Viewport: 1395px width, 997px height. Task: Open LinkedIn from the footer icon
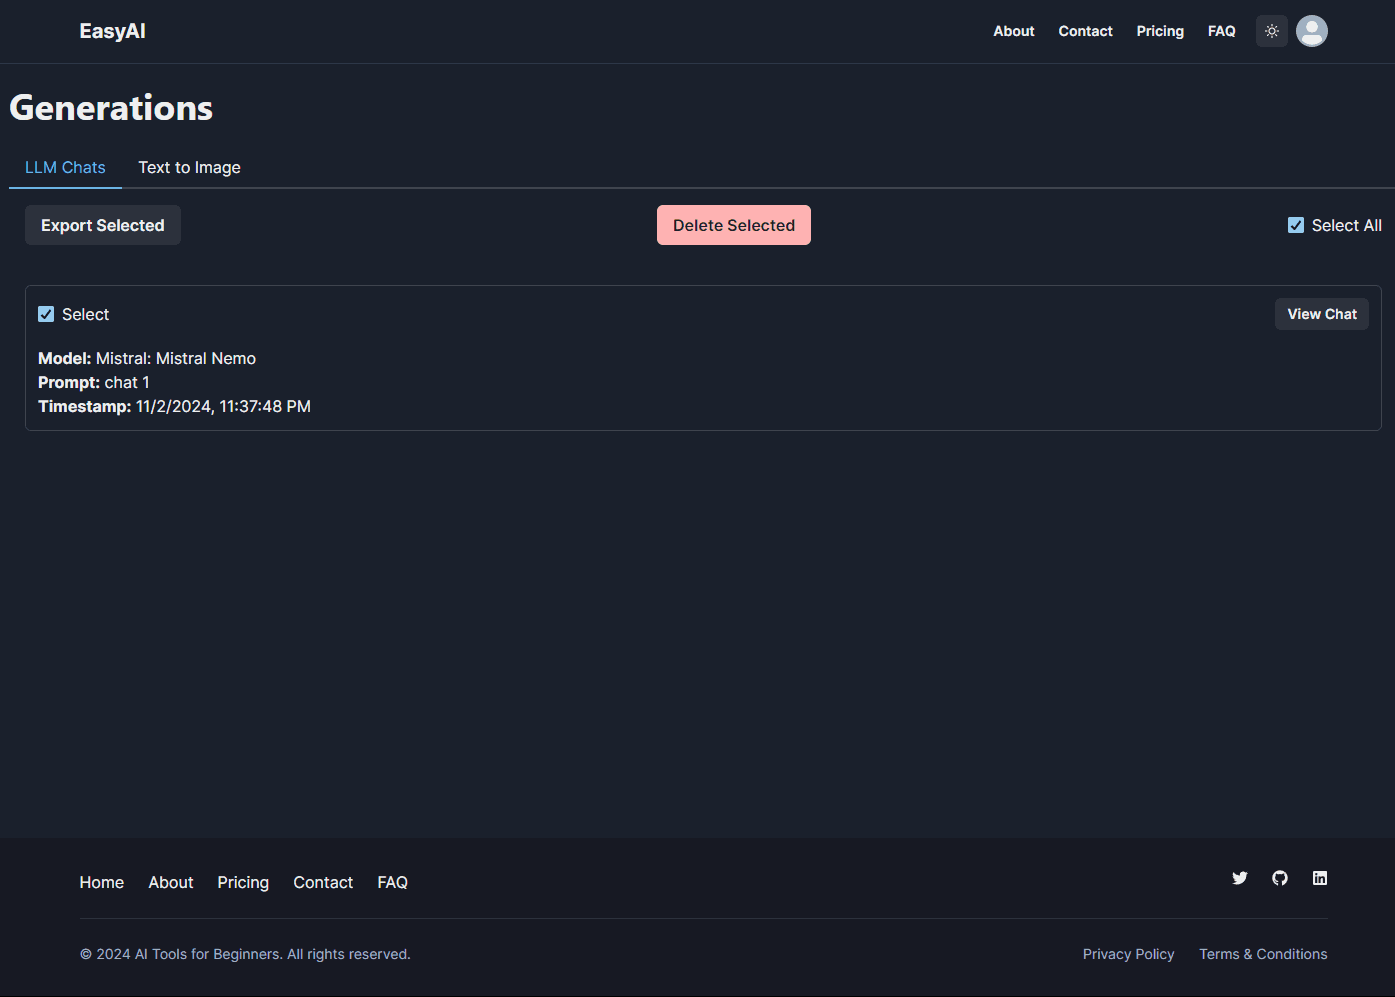click(x=1320, y=878)
